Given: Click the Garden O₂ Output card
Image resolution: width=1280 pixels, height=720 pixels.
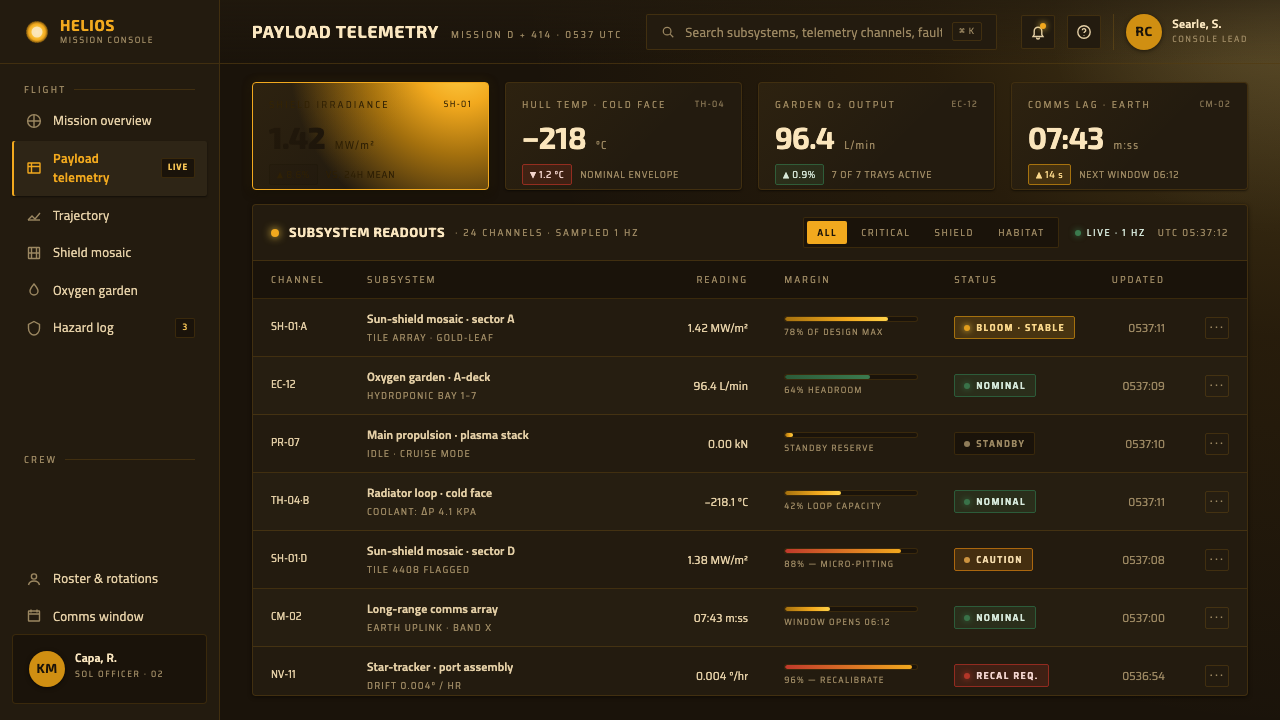Looking at the screenshot, I should (x=876, y=136).
